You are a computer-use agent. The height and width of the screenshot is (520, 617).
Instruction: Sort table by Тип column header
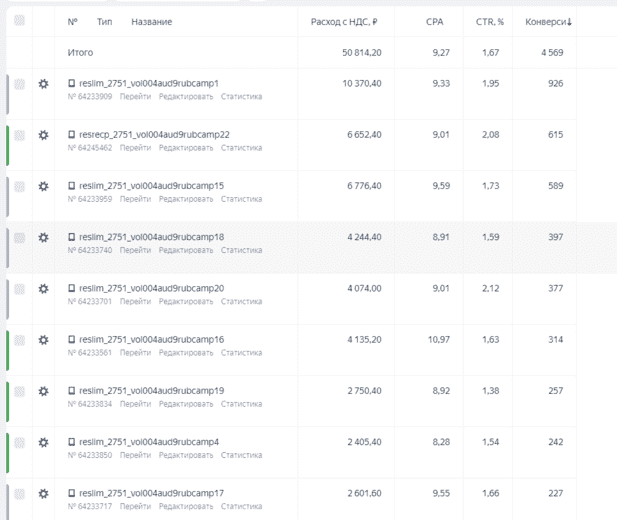(105, 22)
